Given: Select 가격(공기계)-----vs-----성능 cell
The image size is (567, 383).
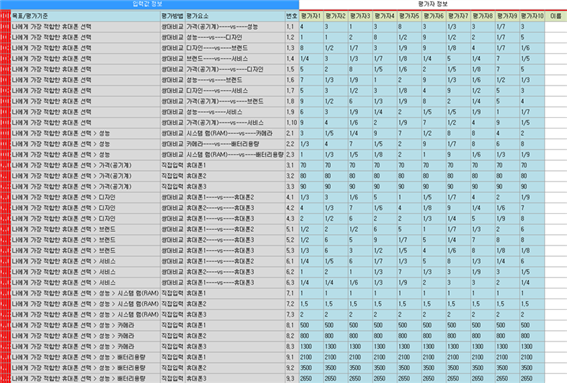Looking at the screenshot, I should pyautogui.click(x=235, y=27).
